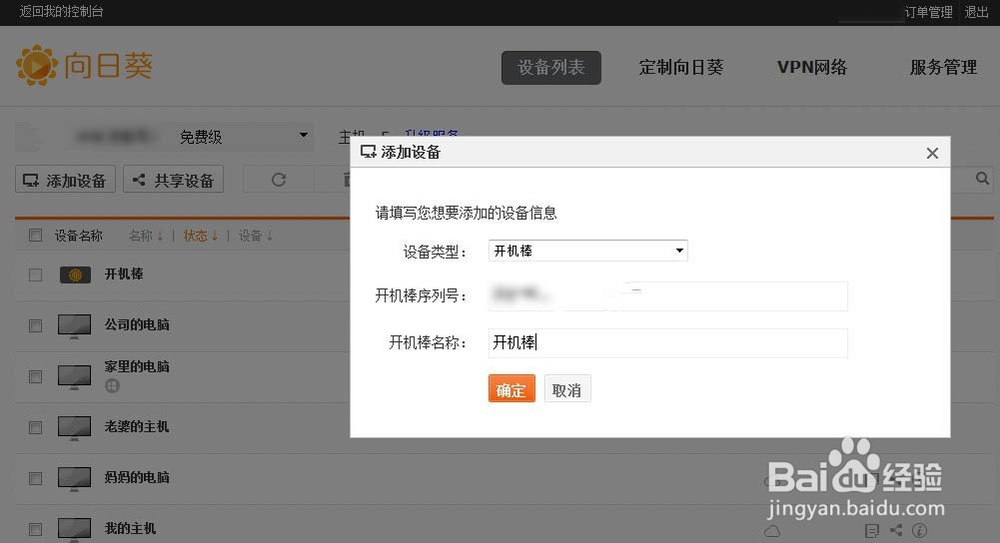Select the 家里的电脑 device name
The height and width of the screenshot is (543, 1000).
click(137, 367)
